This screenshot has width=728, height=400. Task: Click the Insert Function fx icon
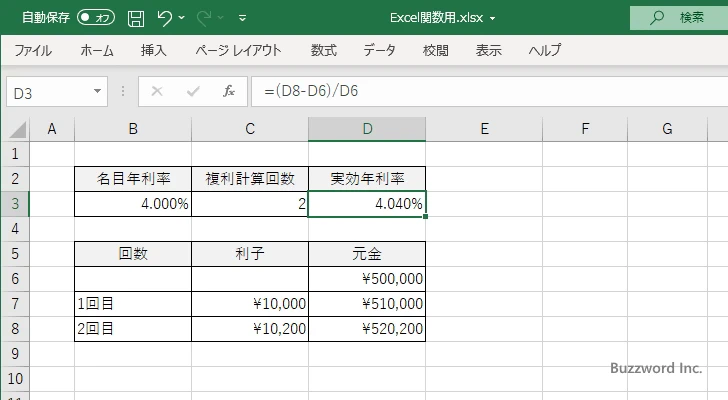(229, 91)
